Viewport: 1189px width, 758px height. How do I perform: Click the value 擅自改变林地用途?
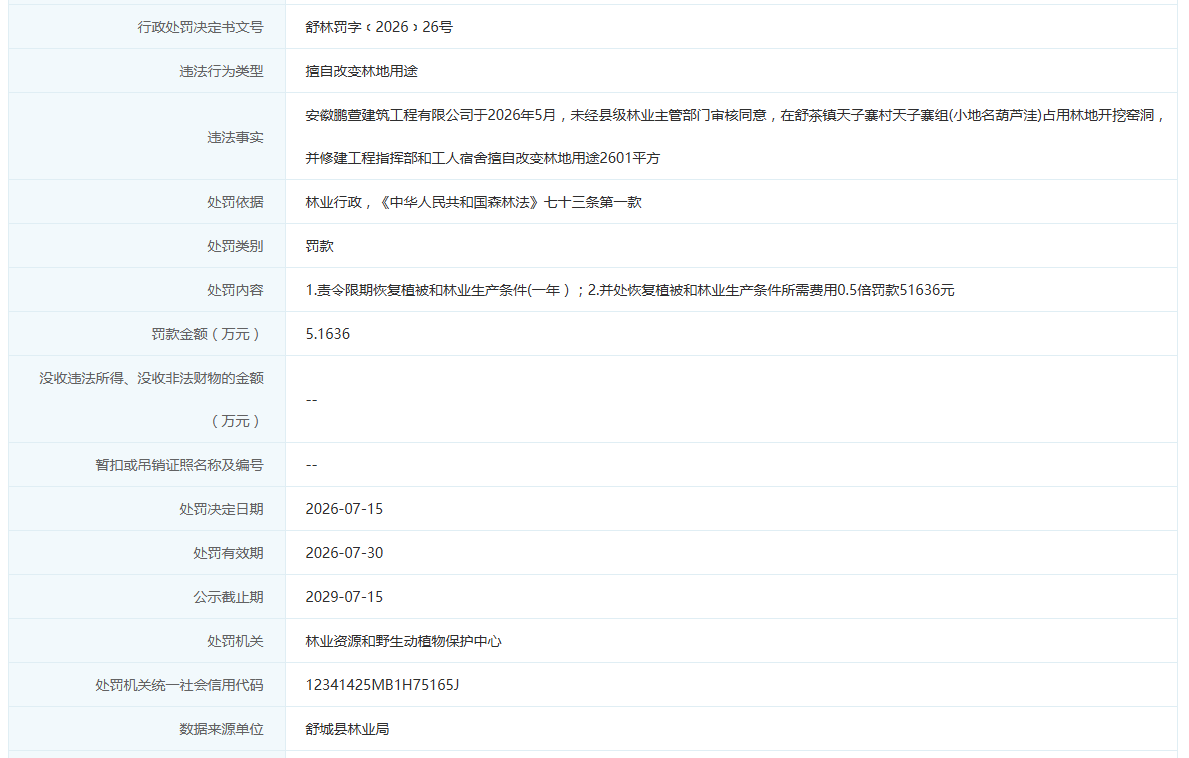coord(362,71)
